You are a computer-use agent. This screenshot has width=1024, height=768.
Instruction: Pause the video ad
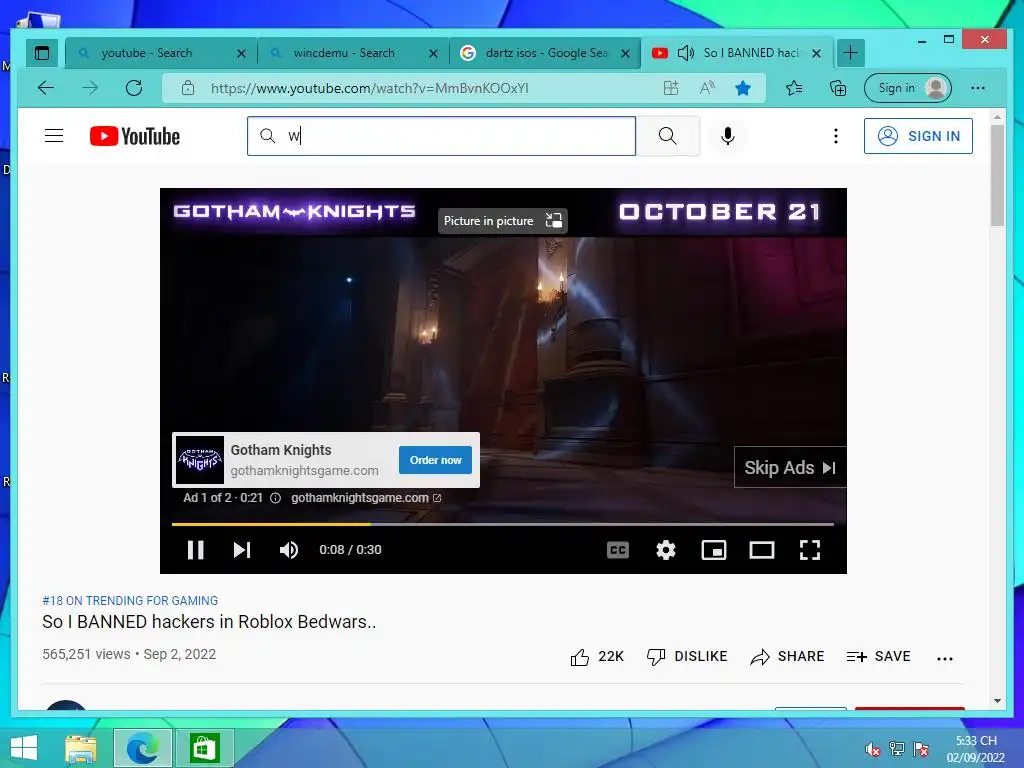(x=195, y=550)
